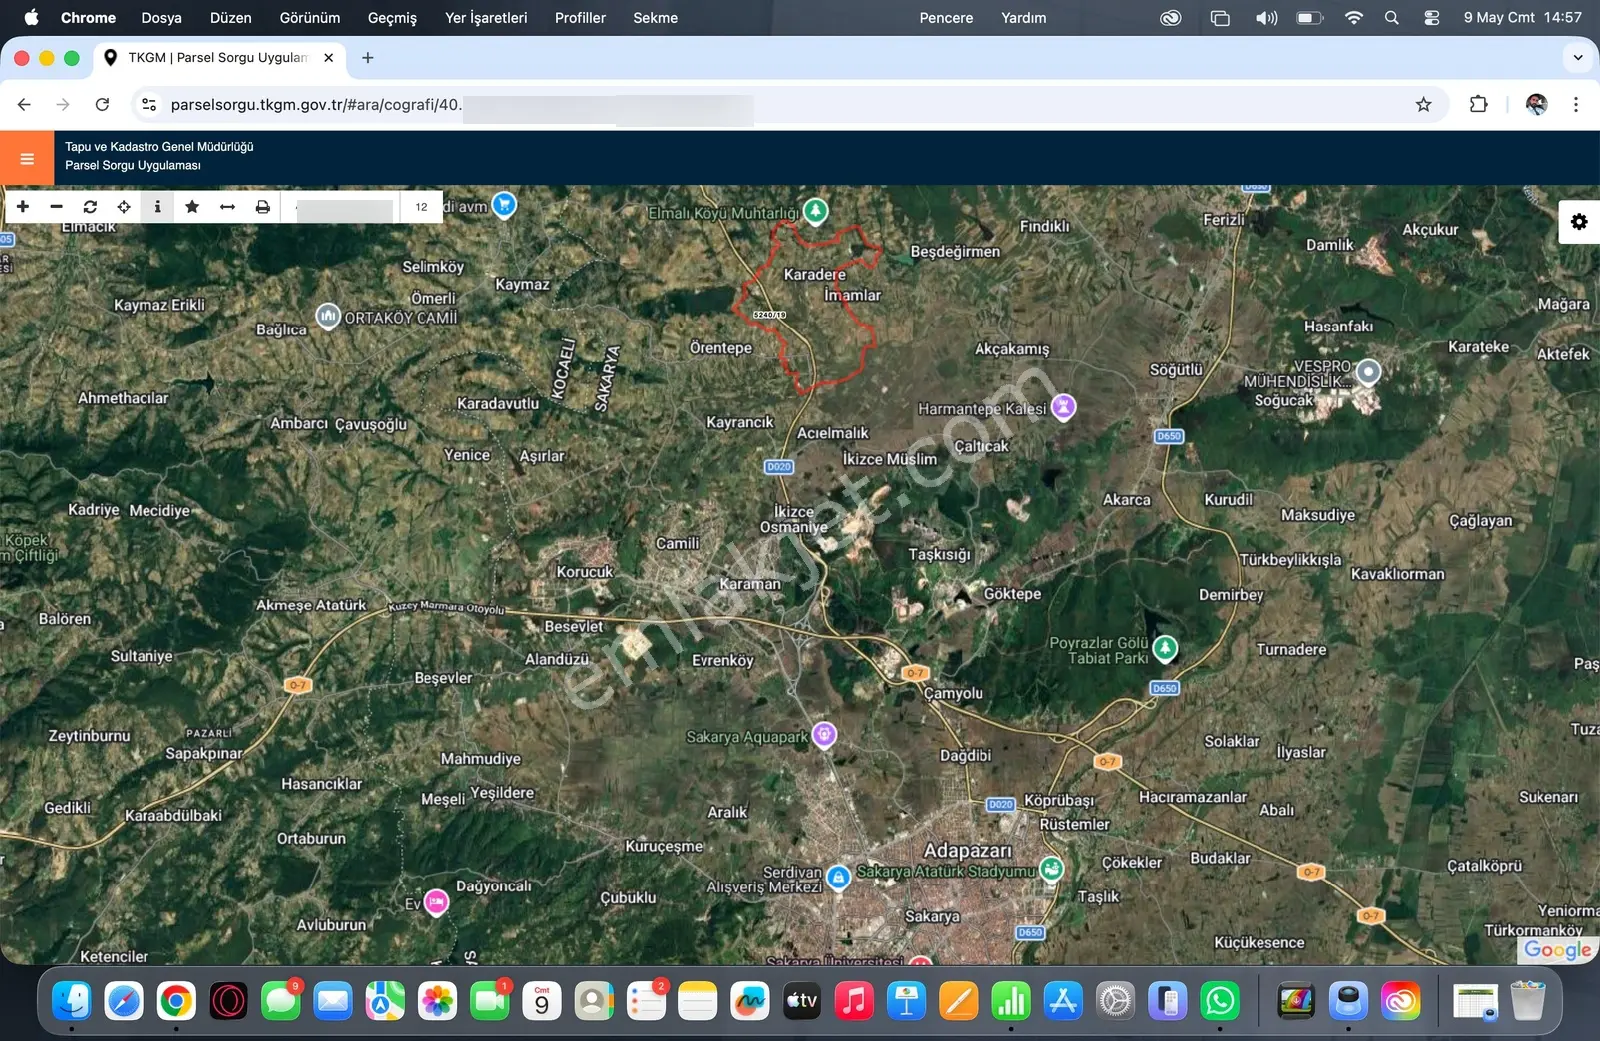Click the zoom level 12 field
Image resolution: width=1600 pixels, height=1041 pixels.
tap(421, 207)
